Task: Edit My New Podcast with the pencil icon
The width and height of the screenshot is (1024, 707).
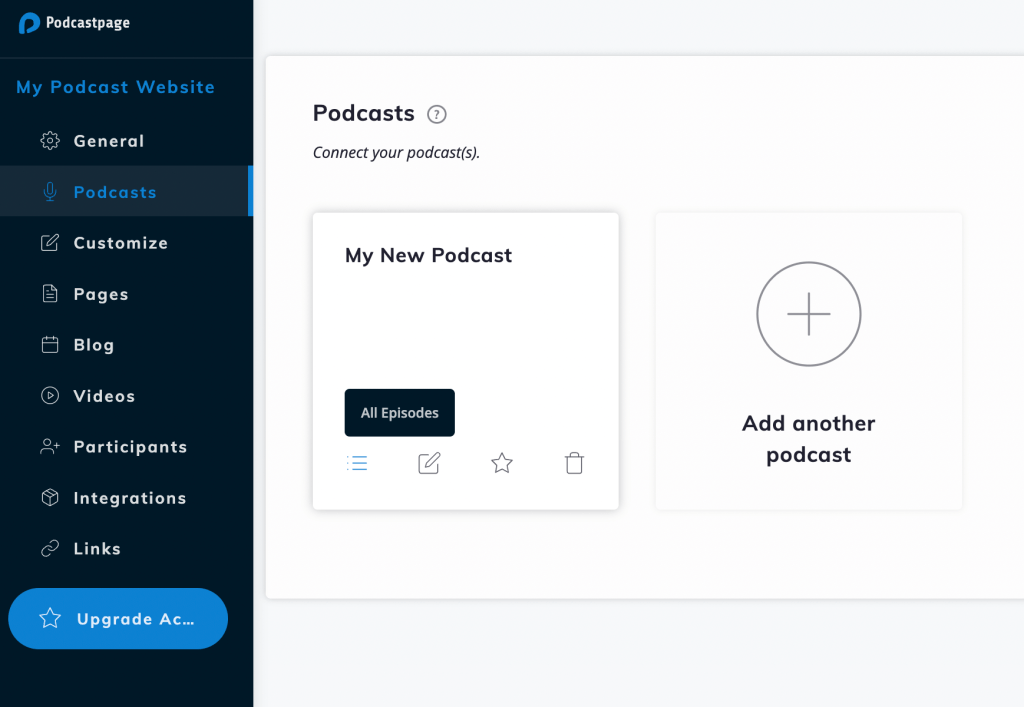Action: tap(429, 462)
